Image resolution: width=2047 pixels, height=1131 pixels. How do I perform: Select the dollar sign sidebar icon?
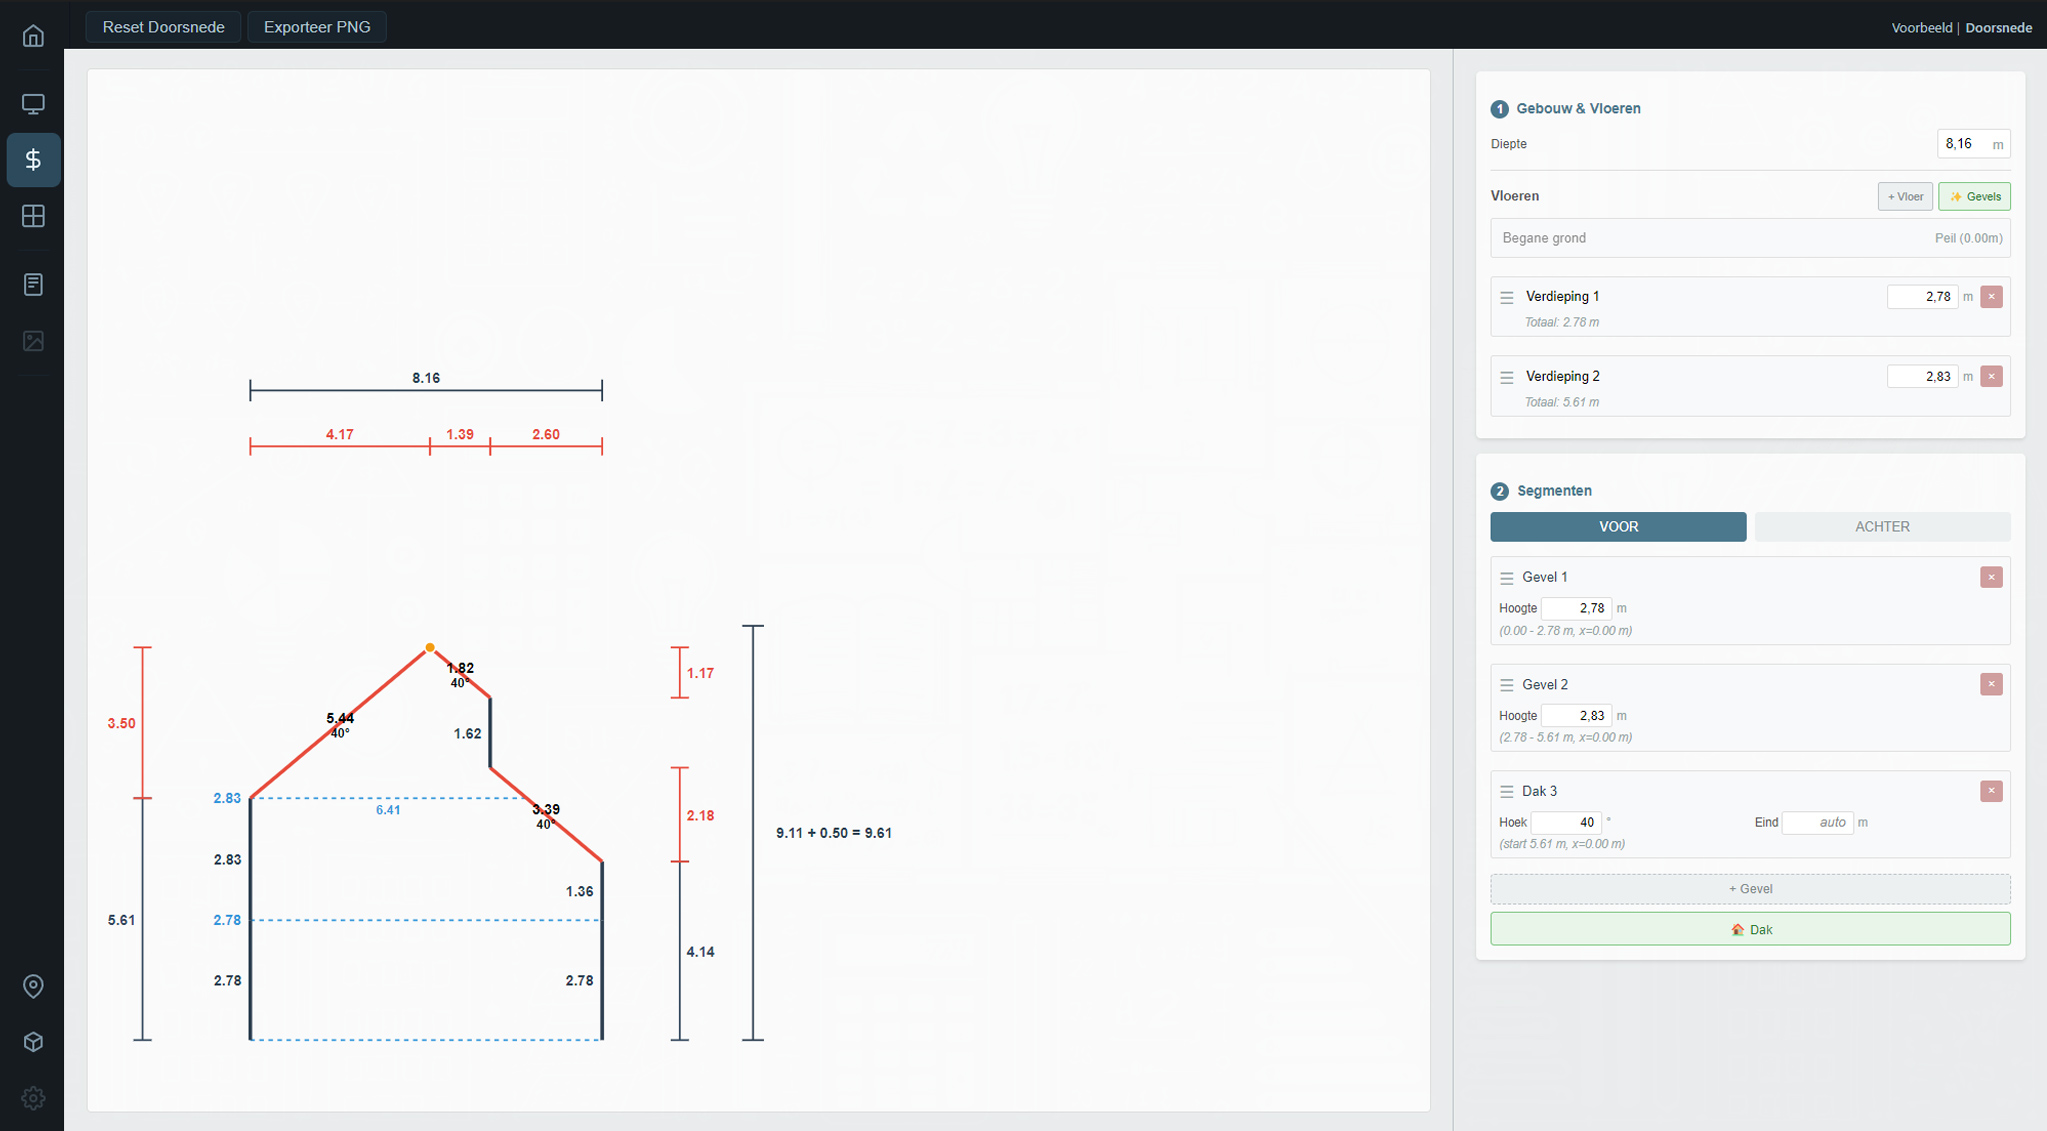[x=33, y=160]
